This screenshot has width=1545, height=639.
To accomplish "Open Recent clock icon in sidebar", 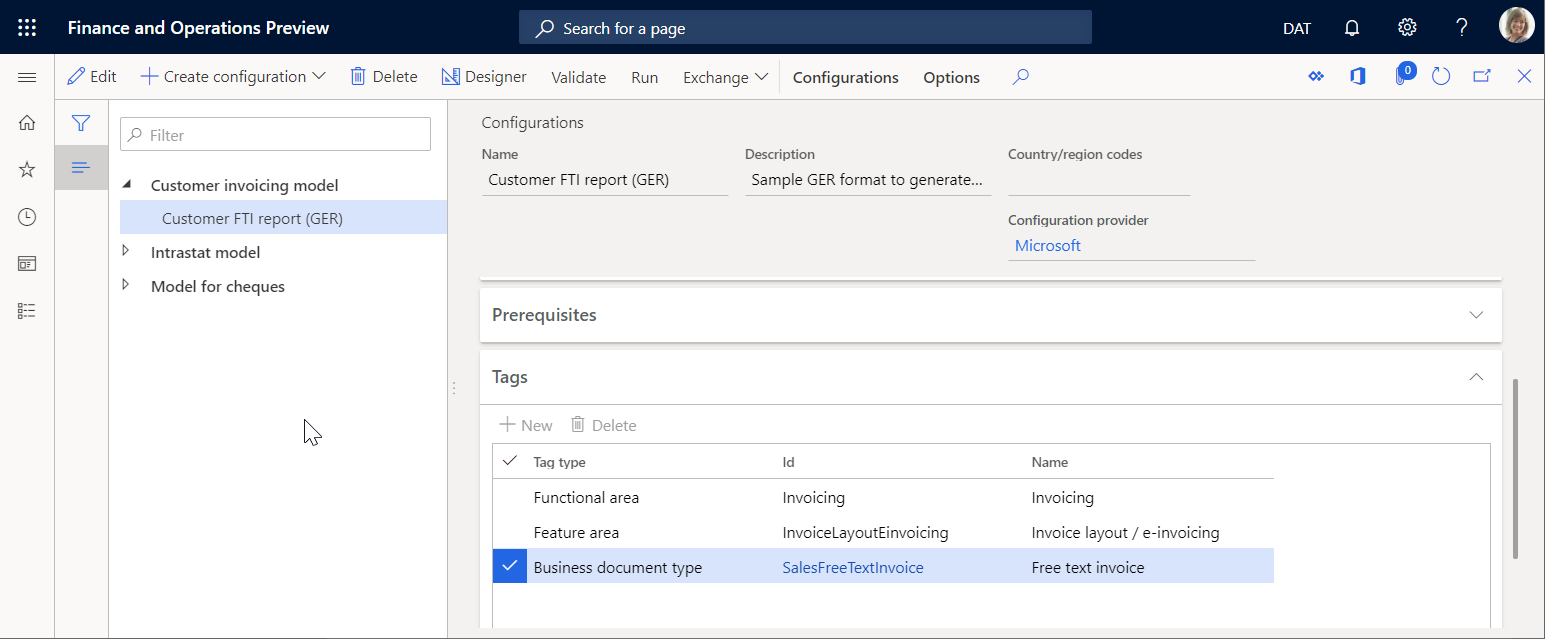I will [x=27, y=217].
